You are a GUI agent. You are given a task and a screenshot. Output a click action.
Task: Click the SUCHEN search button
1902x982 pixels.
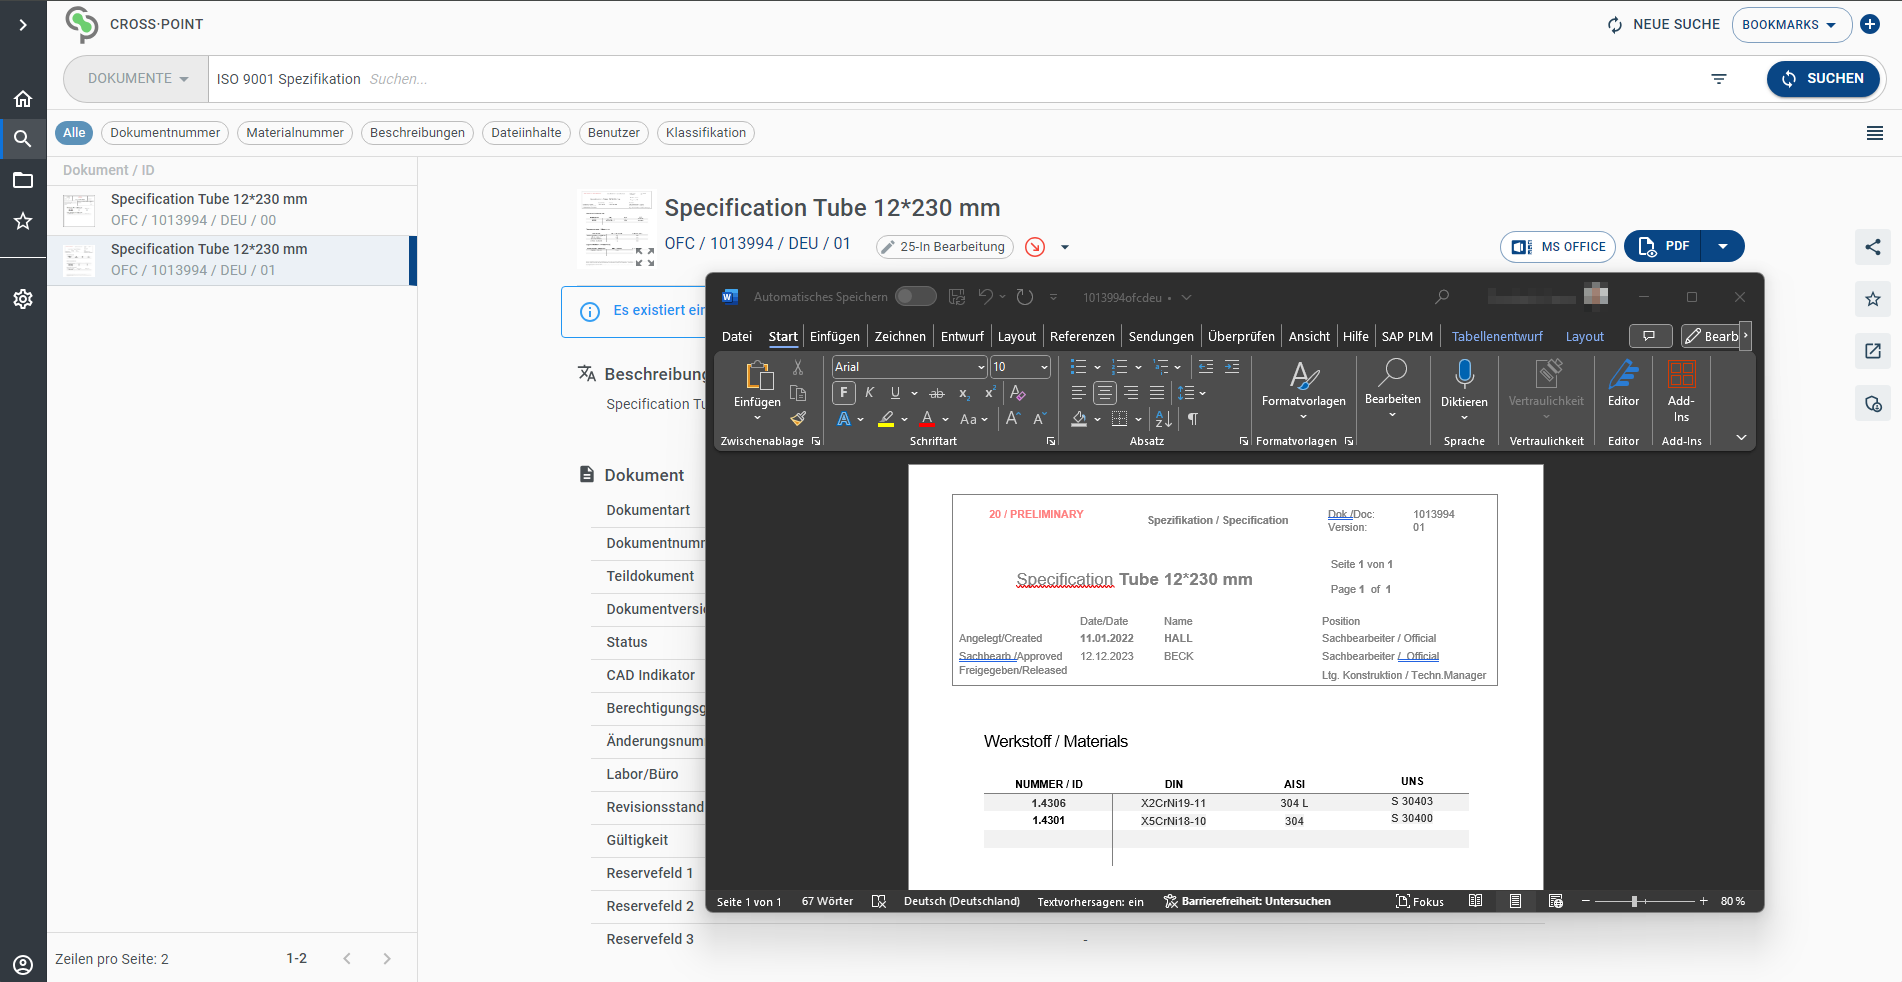click(x=1823, y=79)
